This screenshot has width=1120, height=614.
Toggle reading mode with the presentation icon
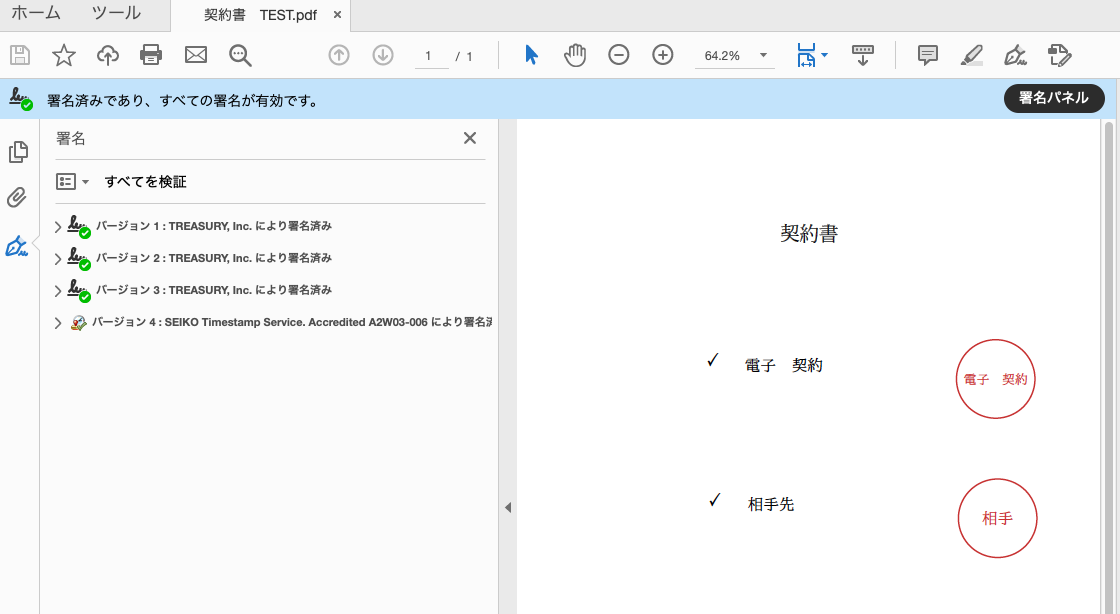coord(863,55)
